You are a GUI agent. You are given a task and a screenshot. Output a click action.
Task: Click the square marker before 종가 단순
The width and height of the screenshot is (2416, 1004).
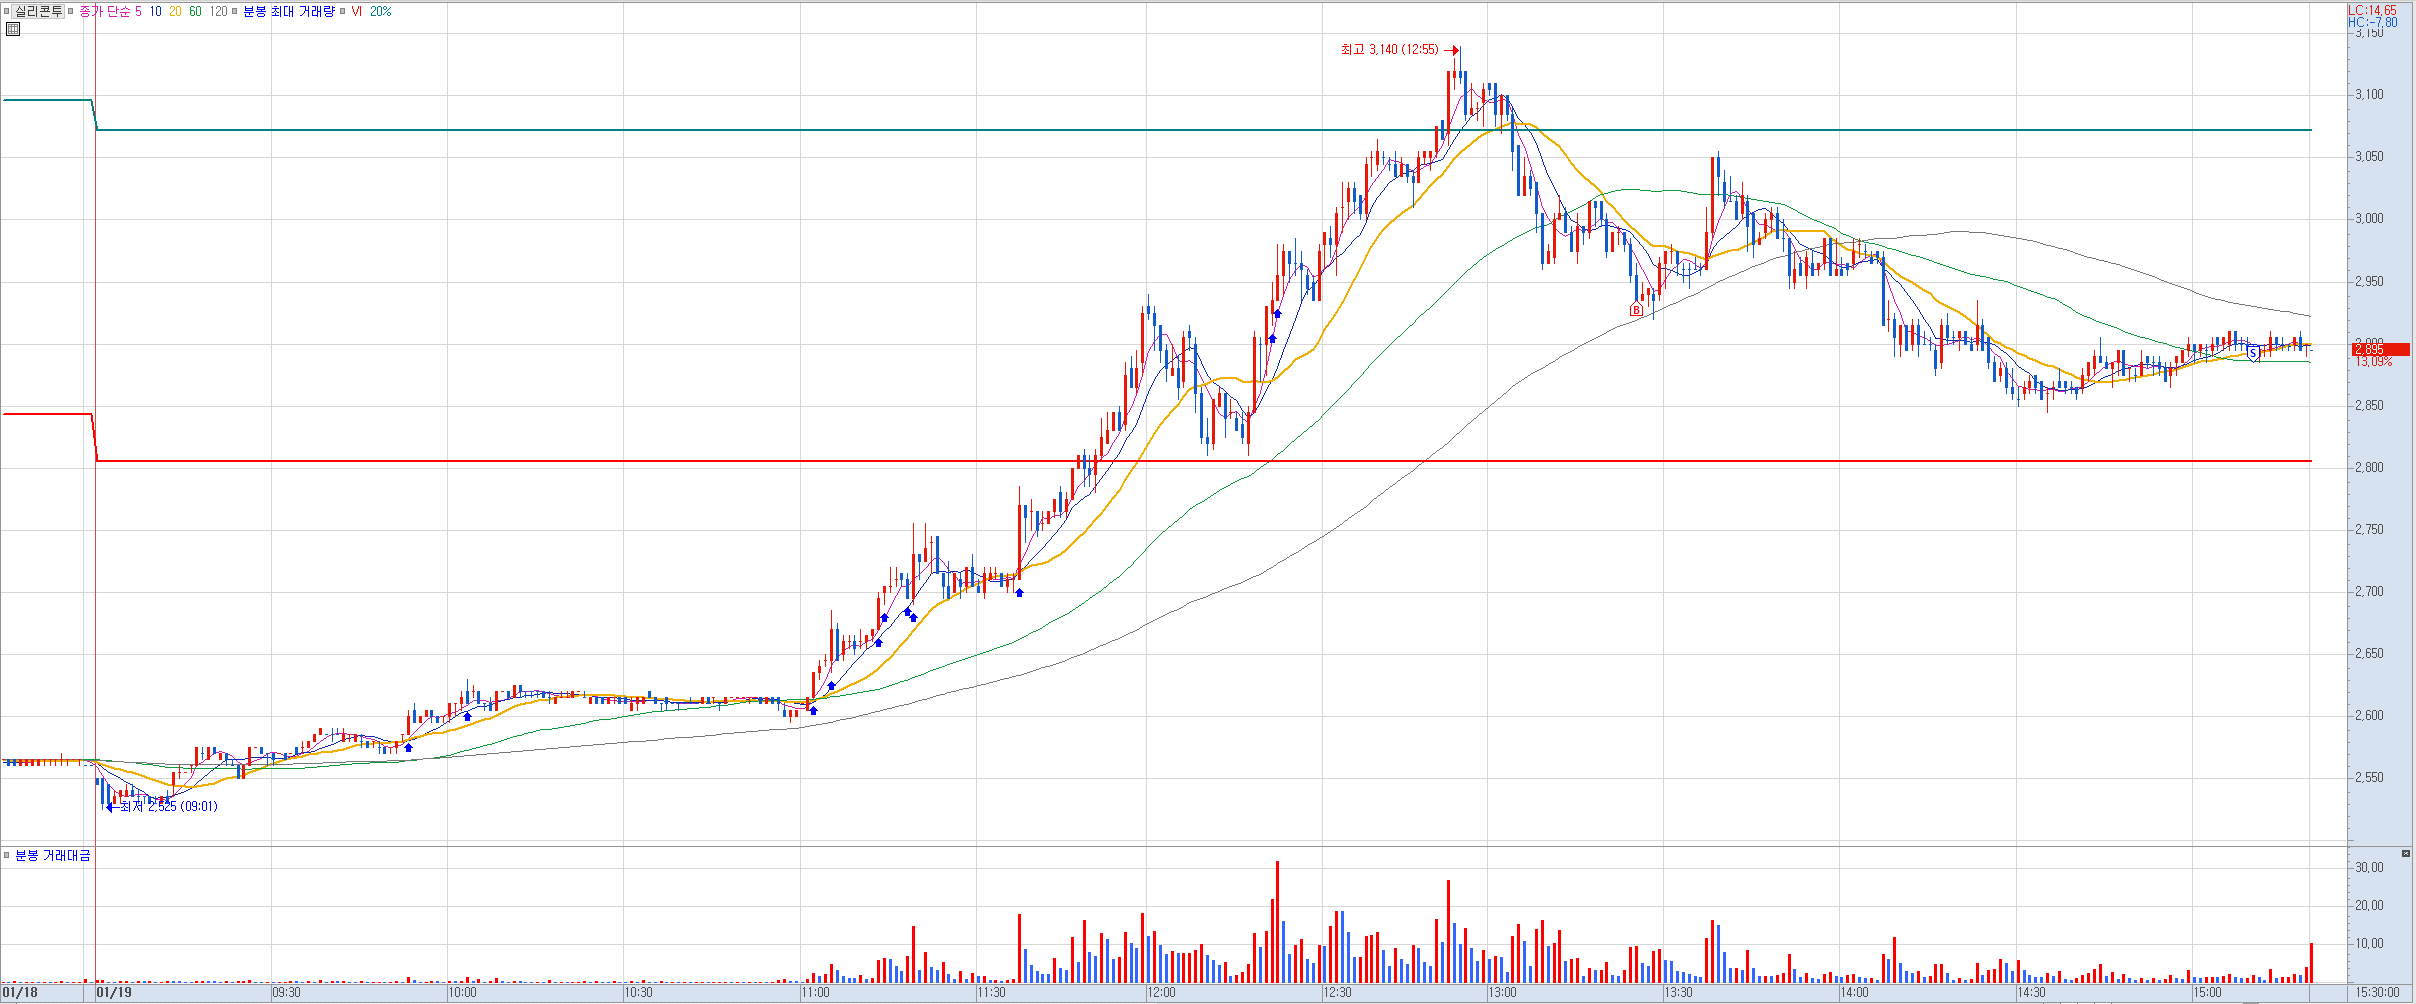coord(71,12)
